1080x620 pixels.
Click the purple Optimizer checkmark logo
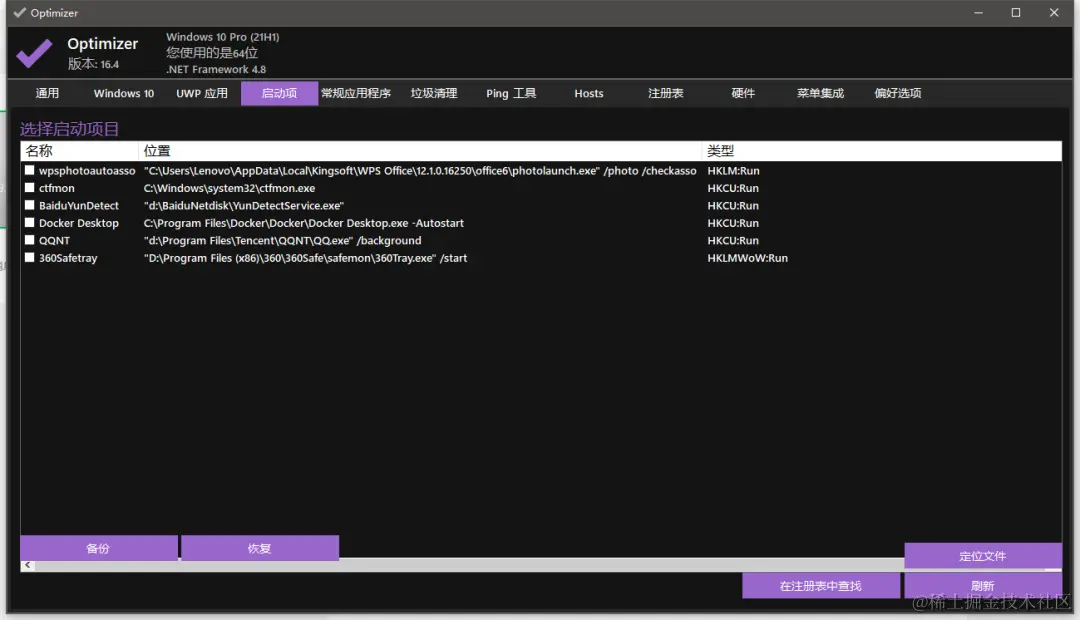[x=34, y=53]
